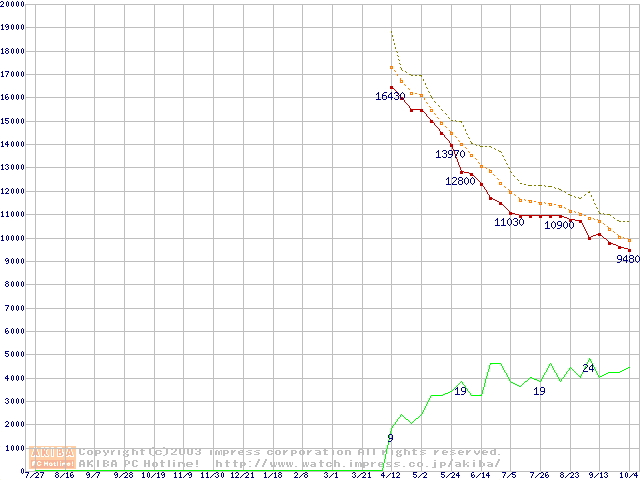Click the 16430 data label
Image resolution: width=640 pixels, height=480 pixels.
click(390, 96)
